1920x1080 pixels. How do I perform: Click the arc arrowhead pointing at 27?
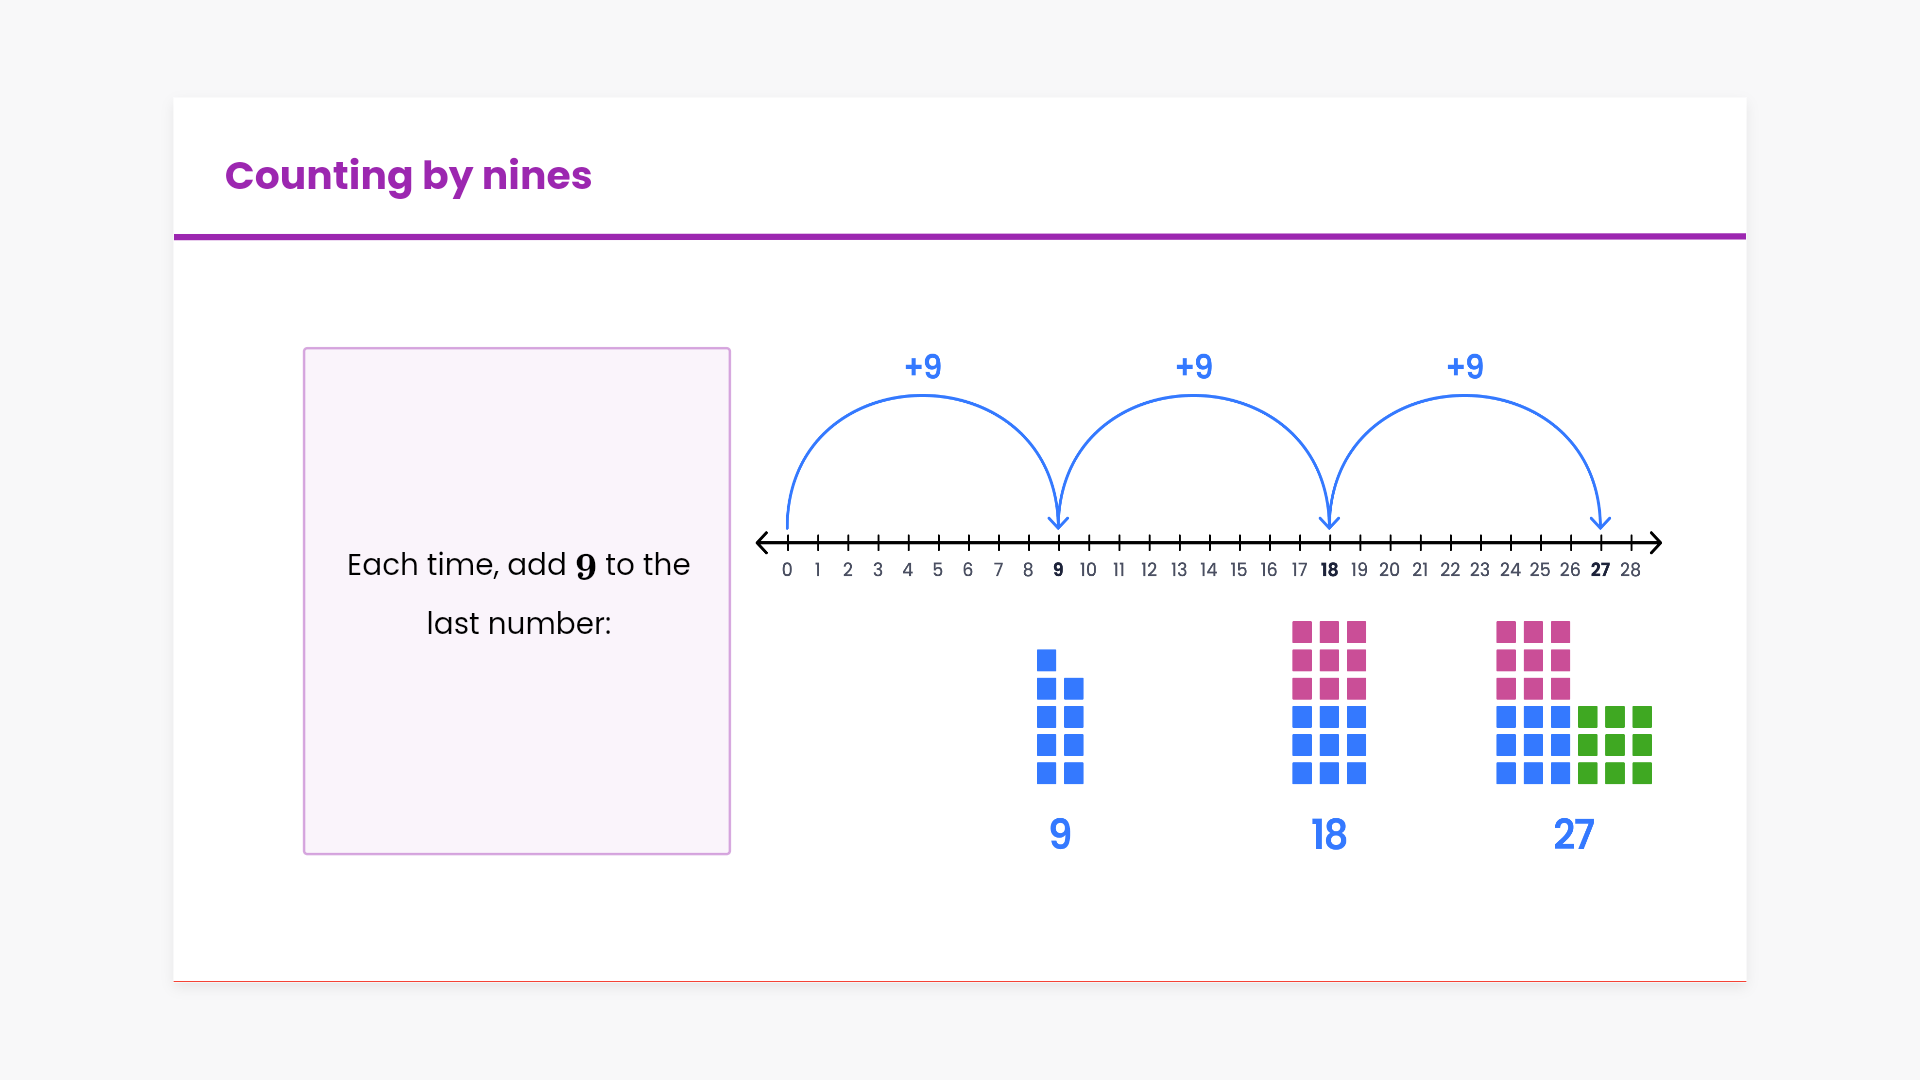pyautogui.click(x=1600, y=522)
